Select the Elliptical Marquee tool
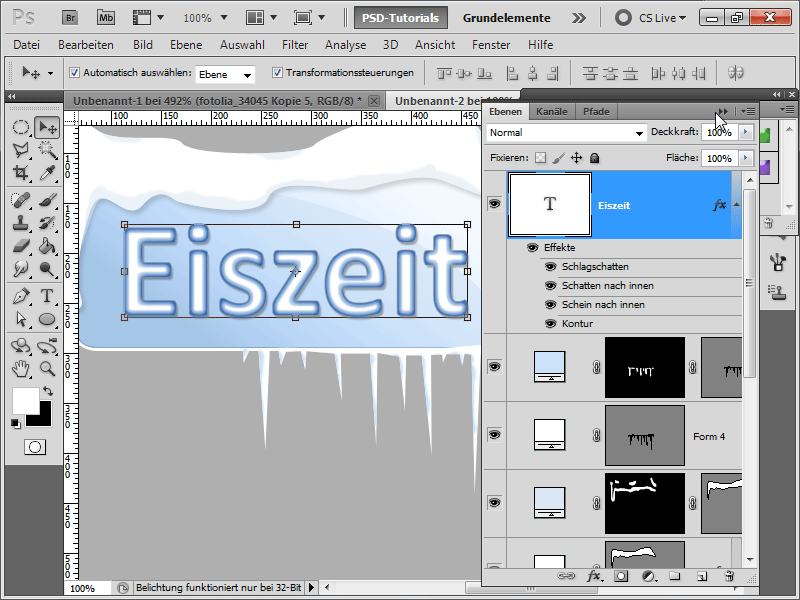 (20, 127)
